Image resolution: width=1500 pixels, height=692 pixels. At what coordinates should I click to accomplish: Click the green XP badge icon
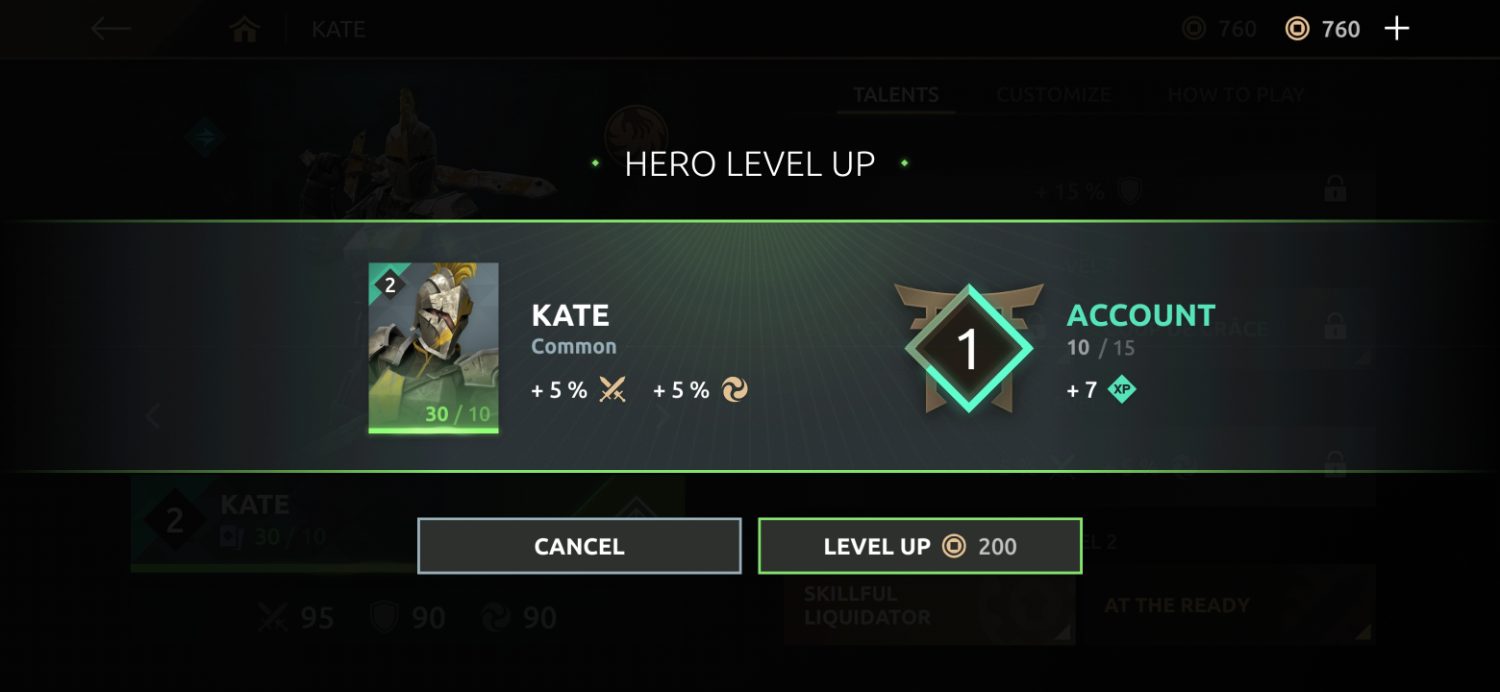tap(1122, 390)
